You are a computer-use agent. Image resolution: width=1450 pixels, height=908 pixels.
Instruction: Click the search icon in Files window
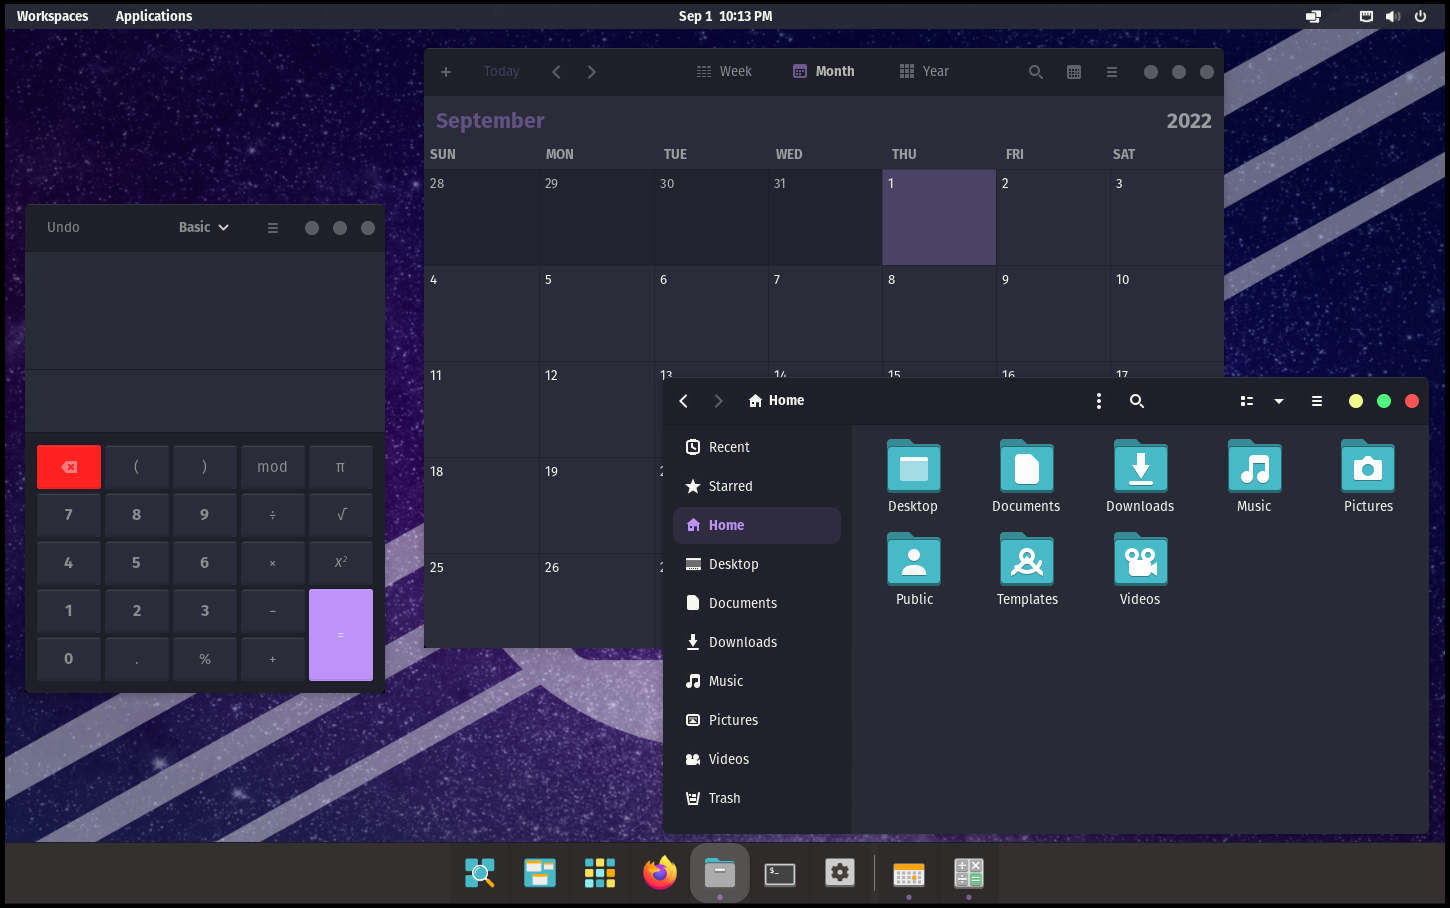[x=1136, y=401]
